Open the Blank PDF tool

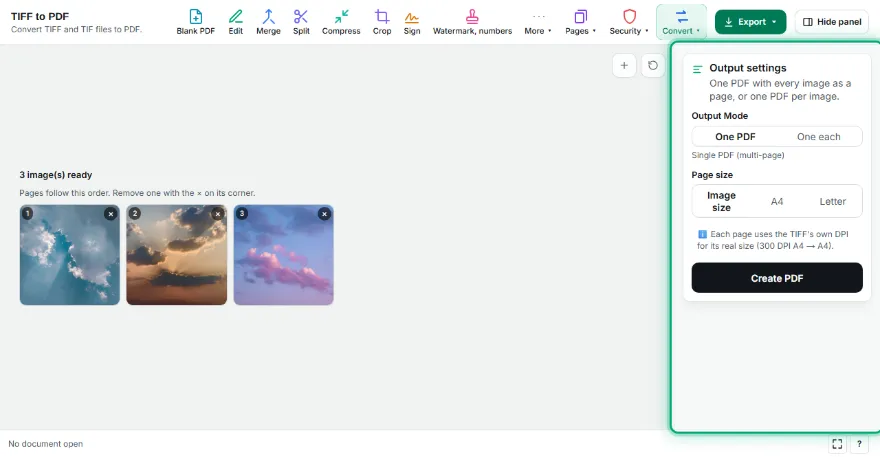tap(195, 22)
